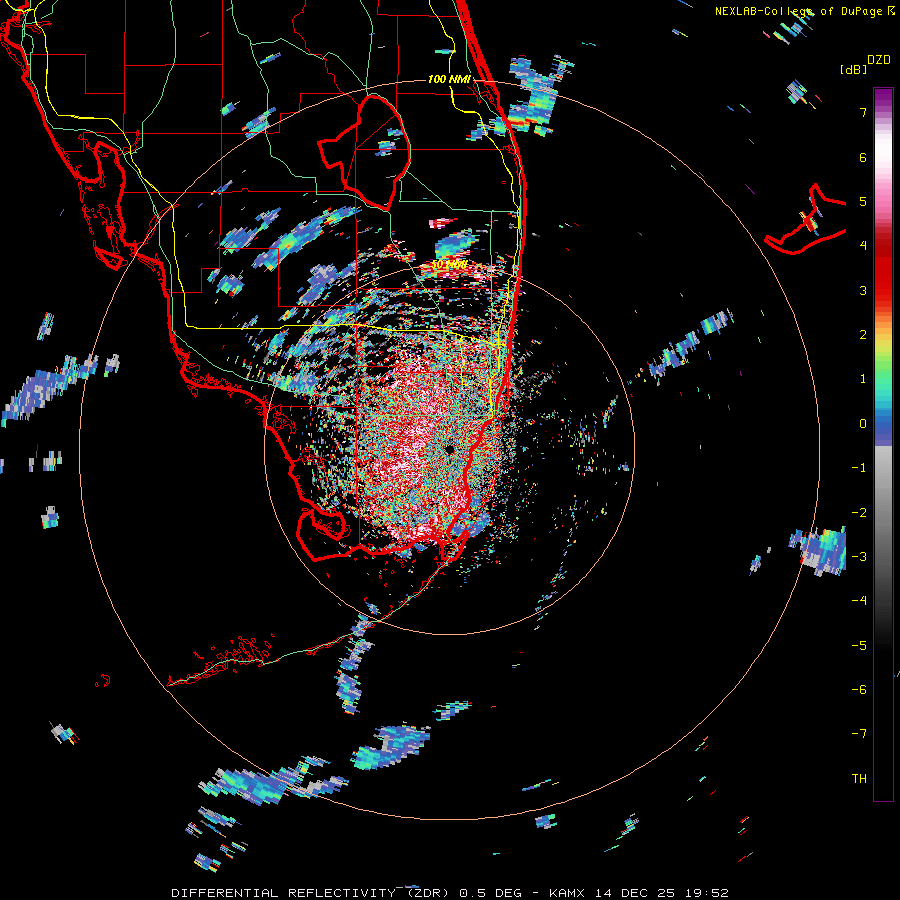Click the "-3" tick label on color scale

[x=859, y=557]
